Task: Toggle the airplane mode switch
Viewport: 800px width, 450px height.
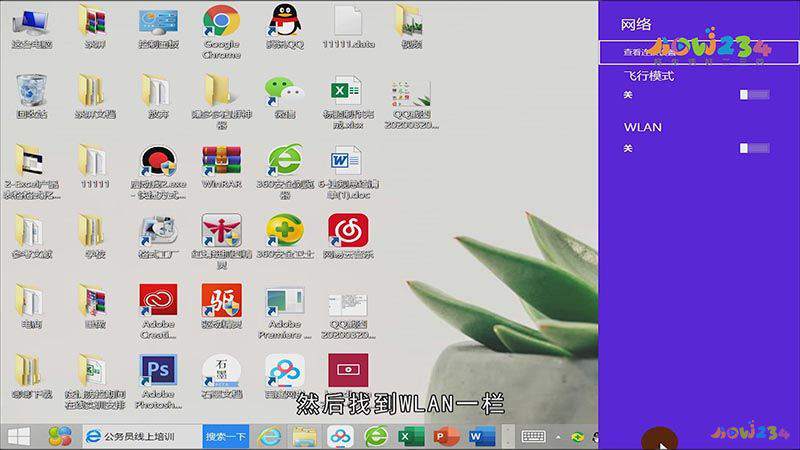Action: [x=754, y=94]
